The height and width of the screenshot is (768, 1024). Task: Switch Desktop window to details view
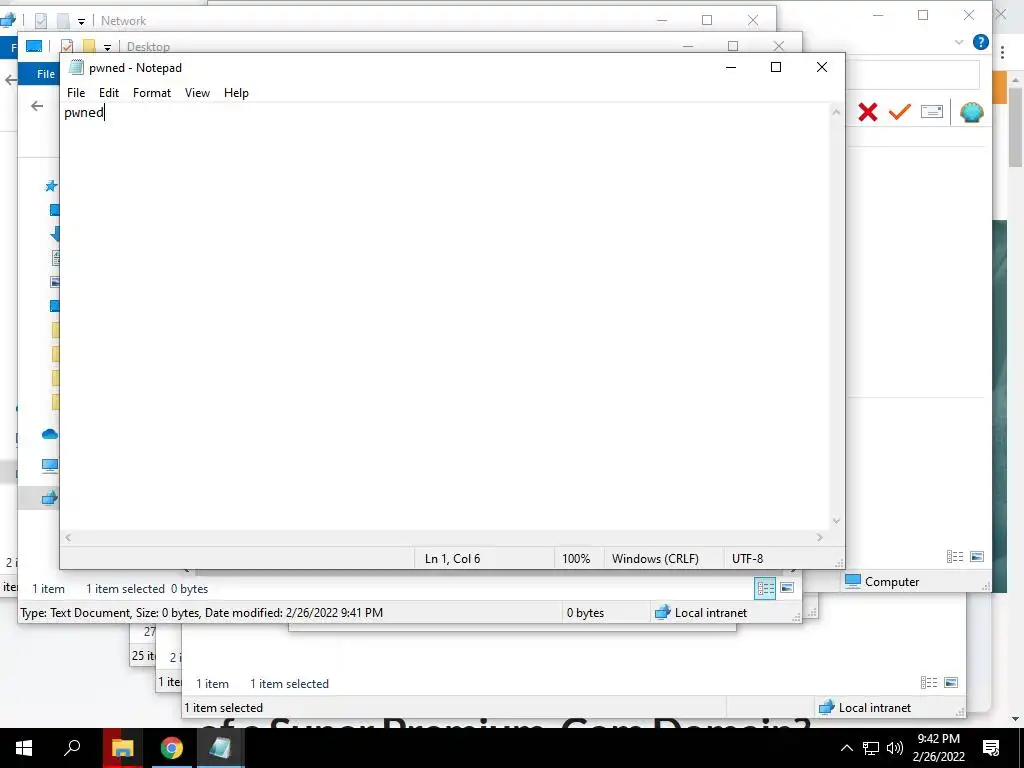click(x=765, y=588)
